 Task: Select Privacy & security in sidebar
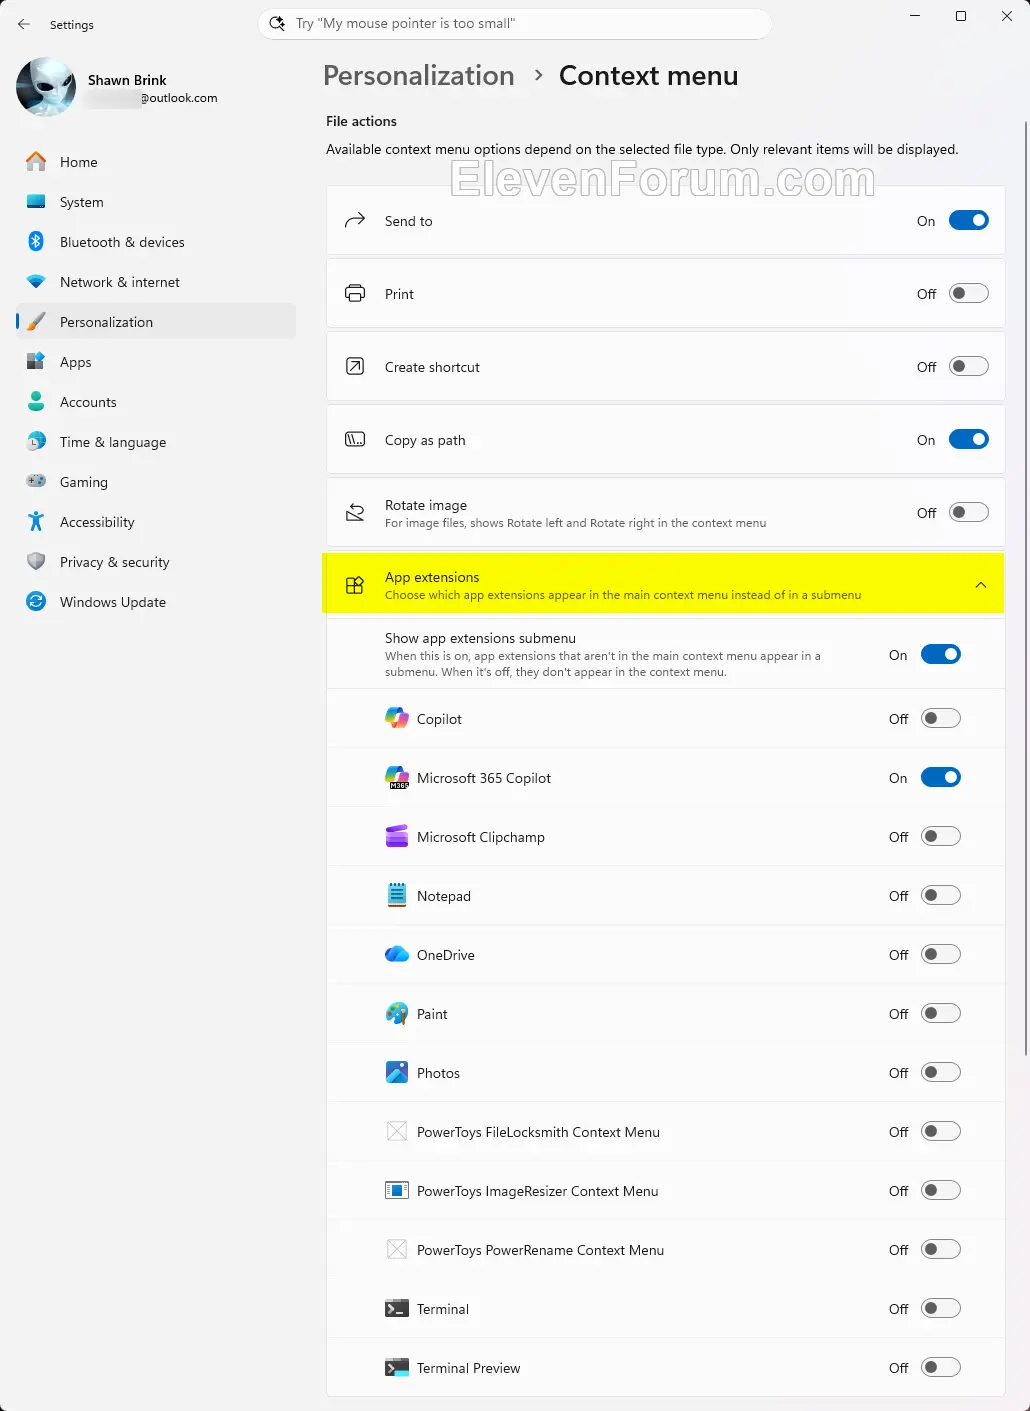coord(156,561)
